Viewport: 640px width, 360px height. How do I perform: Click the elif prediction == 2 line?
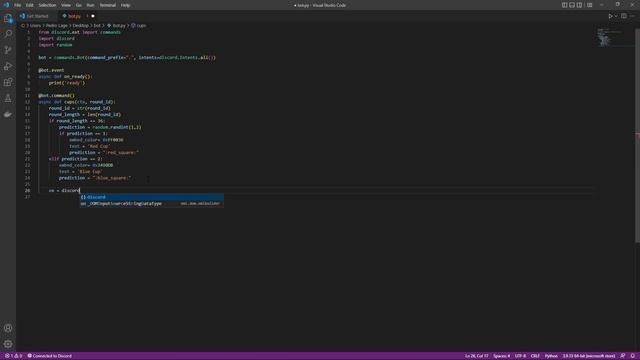click(76, 159)
